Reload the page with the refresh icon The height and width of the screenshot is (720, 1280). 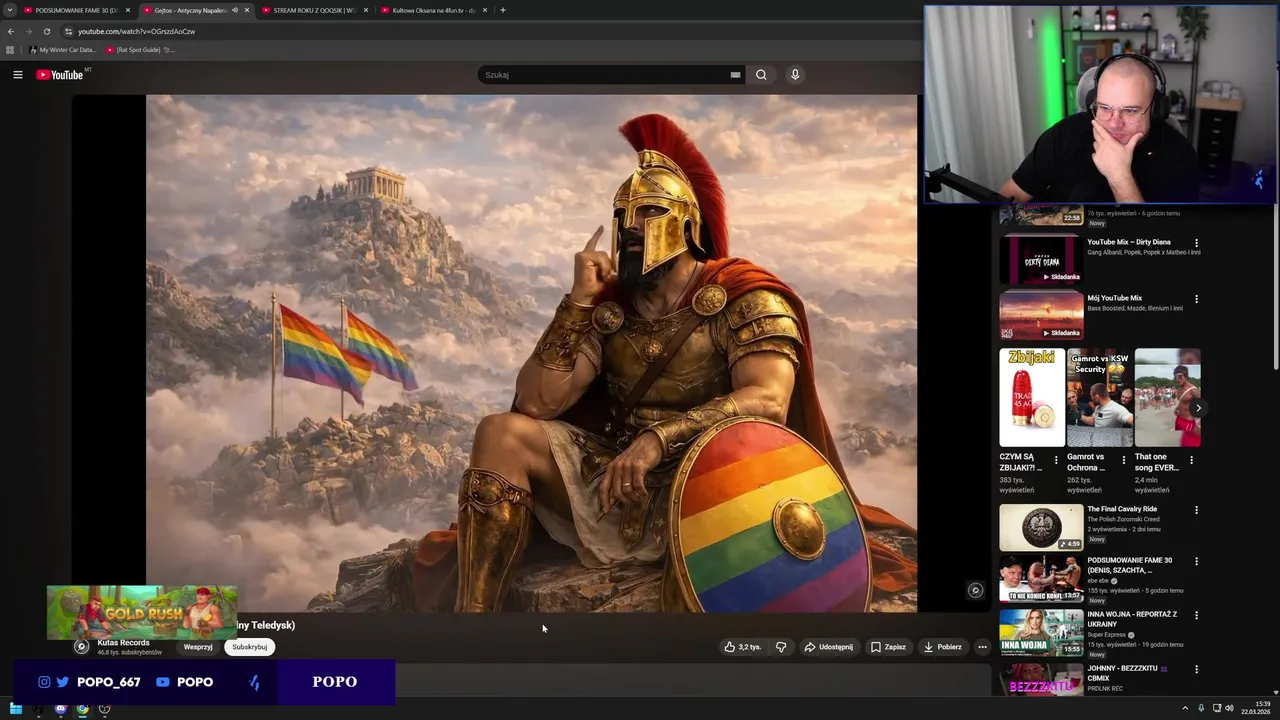pyautogui.click(x=47, y=31)
